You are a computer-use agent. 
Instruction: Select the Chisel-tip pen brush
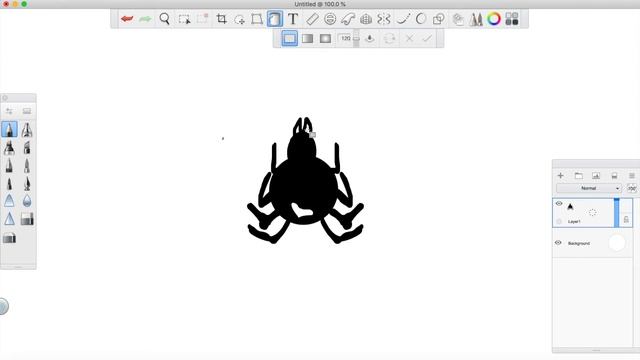click(x=27, y=147)
